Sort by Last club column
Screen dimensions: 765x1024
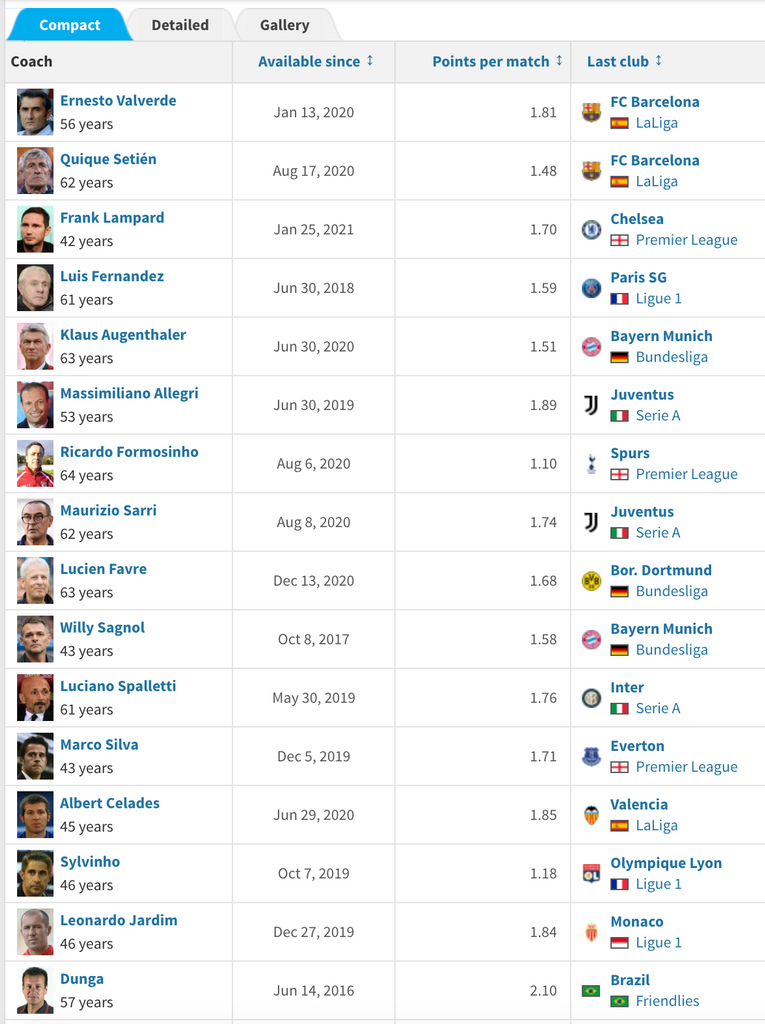(625, 61)
